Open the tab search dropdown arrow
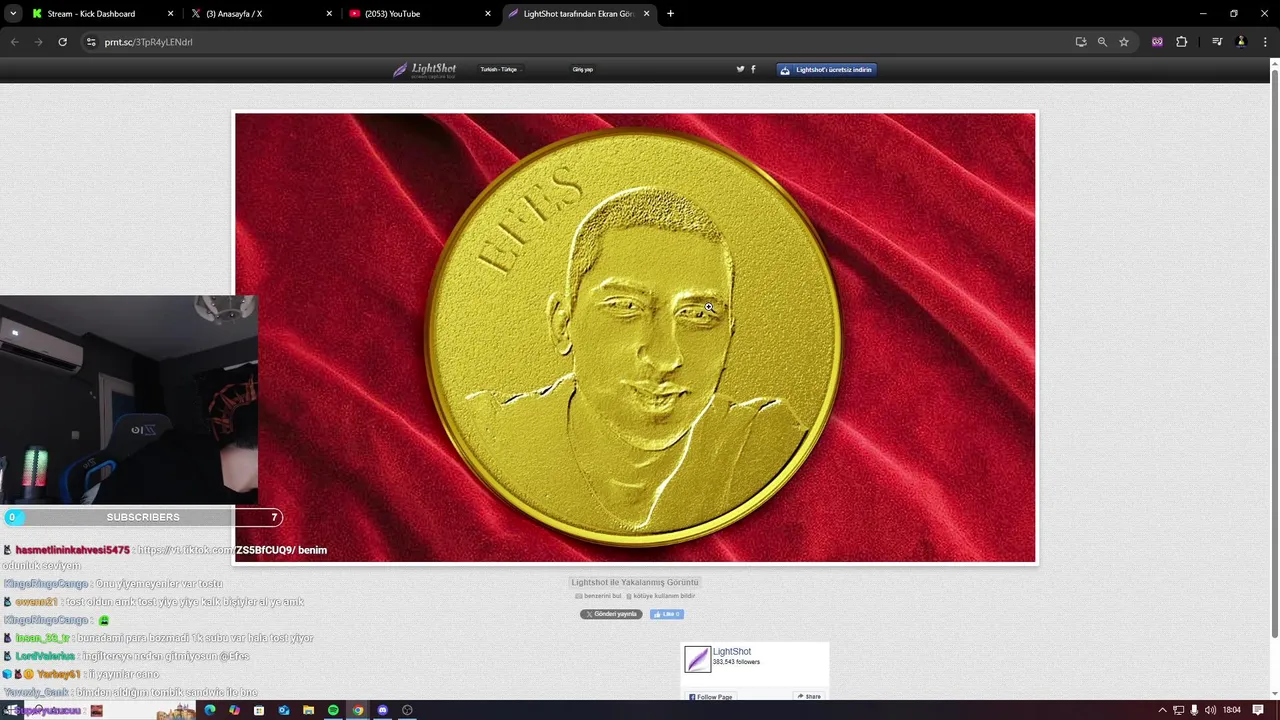Image resolution: width=1280 pixels, height=720 pixels. (x=13, y=14)
